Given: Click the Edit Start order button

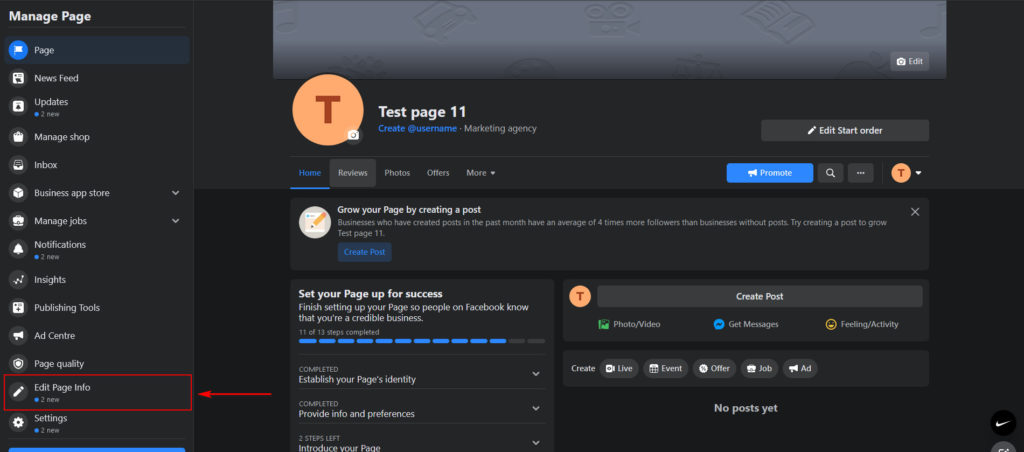Looking at the screenshot, I should (844, 131).
